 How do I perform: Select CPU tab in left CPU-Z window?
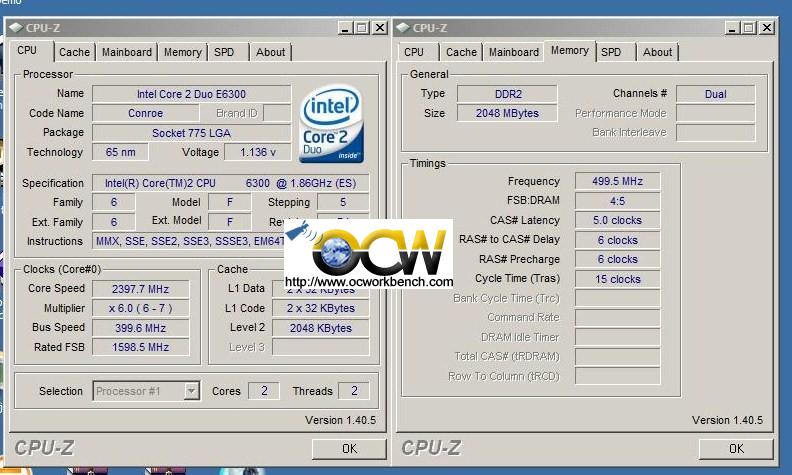27,51
